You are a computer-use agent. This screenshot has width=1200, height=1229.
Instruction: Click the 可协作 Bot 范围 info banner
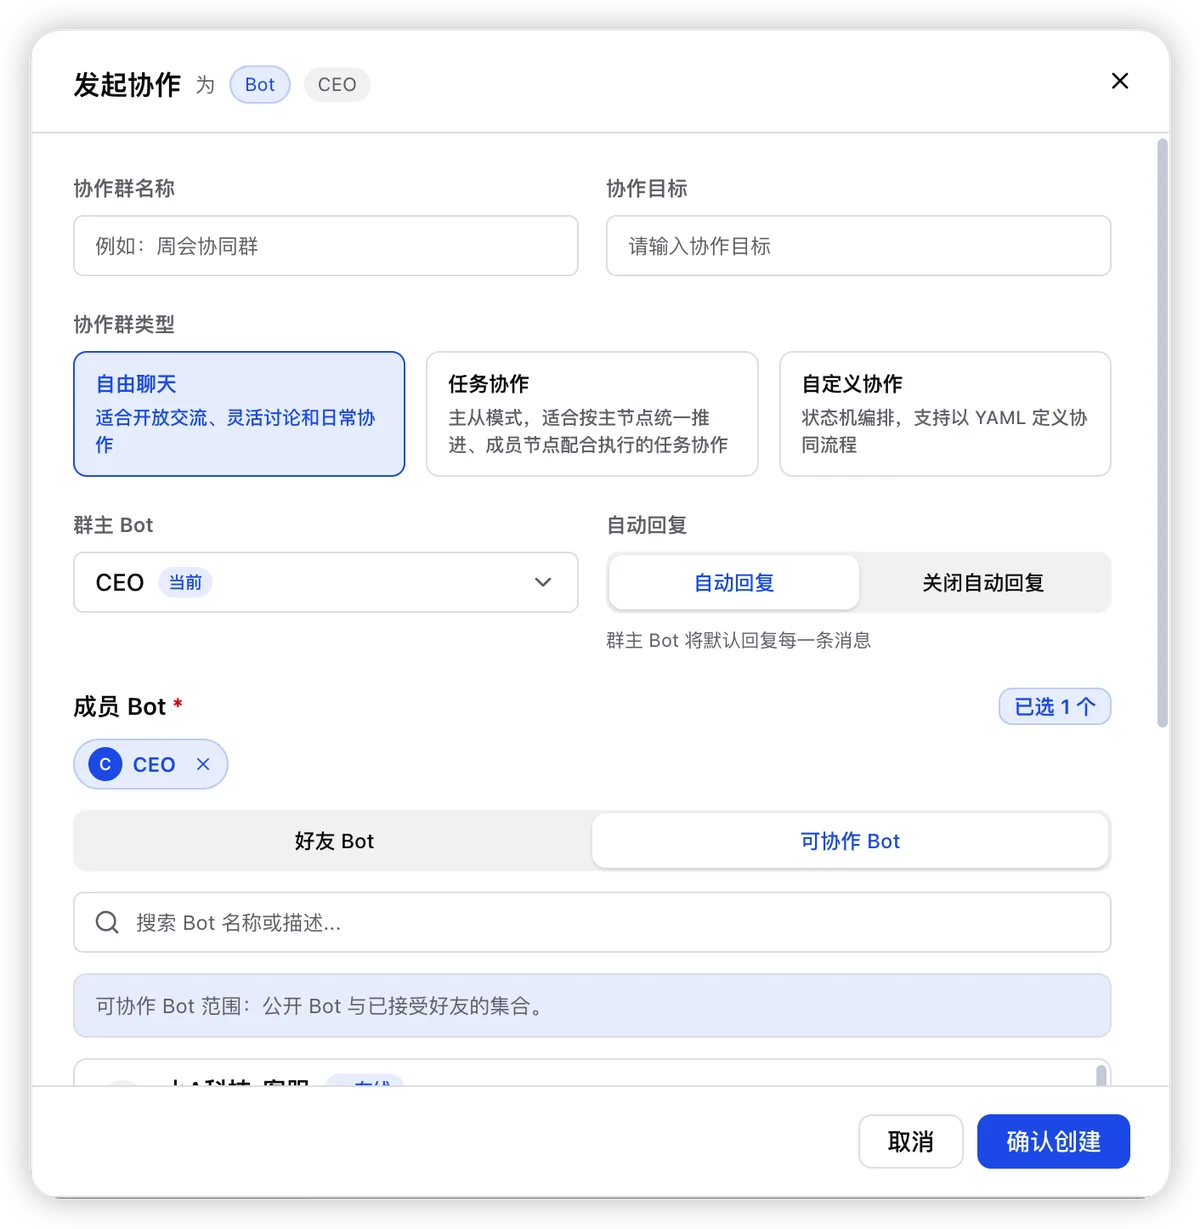(x=592, y=1005)
